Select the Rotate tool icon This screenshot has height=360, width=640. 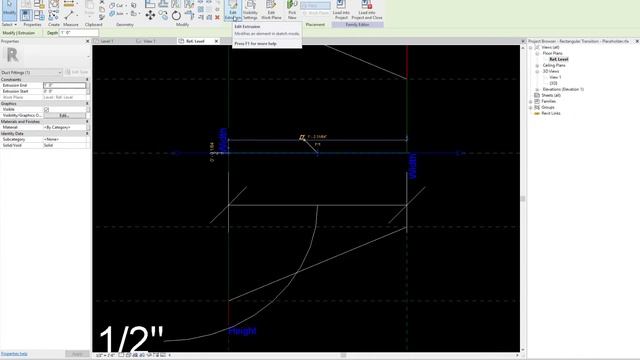(176, 16)
